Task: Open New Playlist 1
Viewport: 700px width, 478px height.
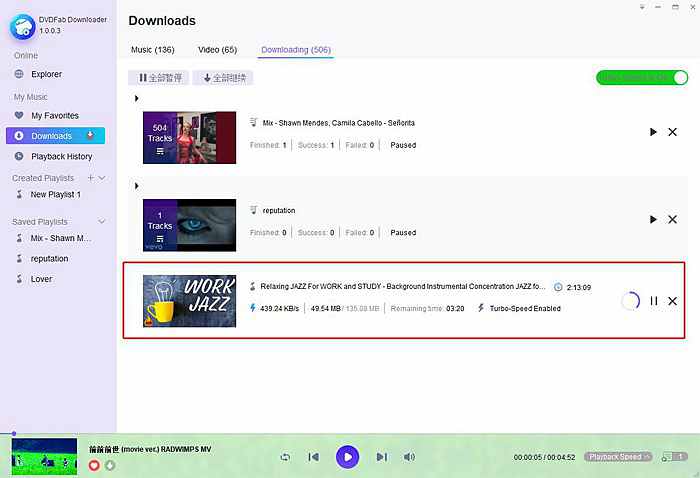Action: click(55, 195)
